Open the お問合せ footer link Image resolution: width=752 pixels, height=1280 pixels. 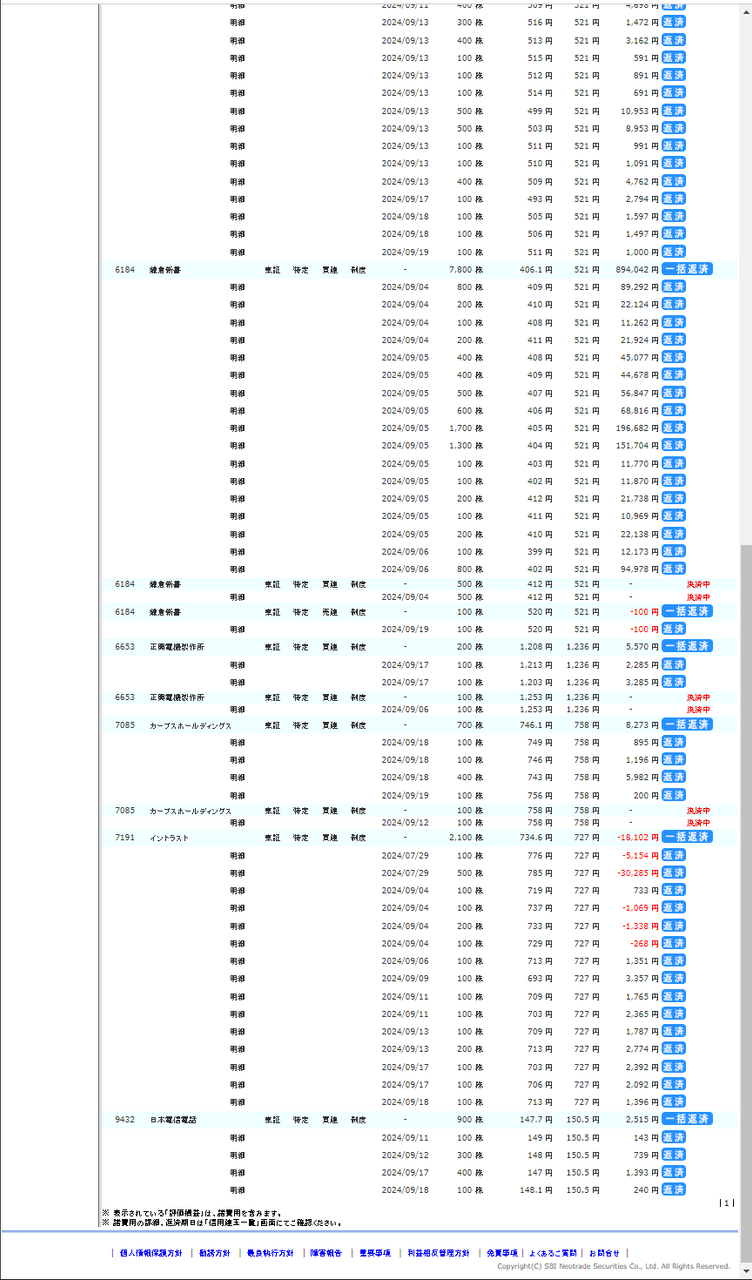[604, 1253]
